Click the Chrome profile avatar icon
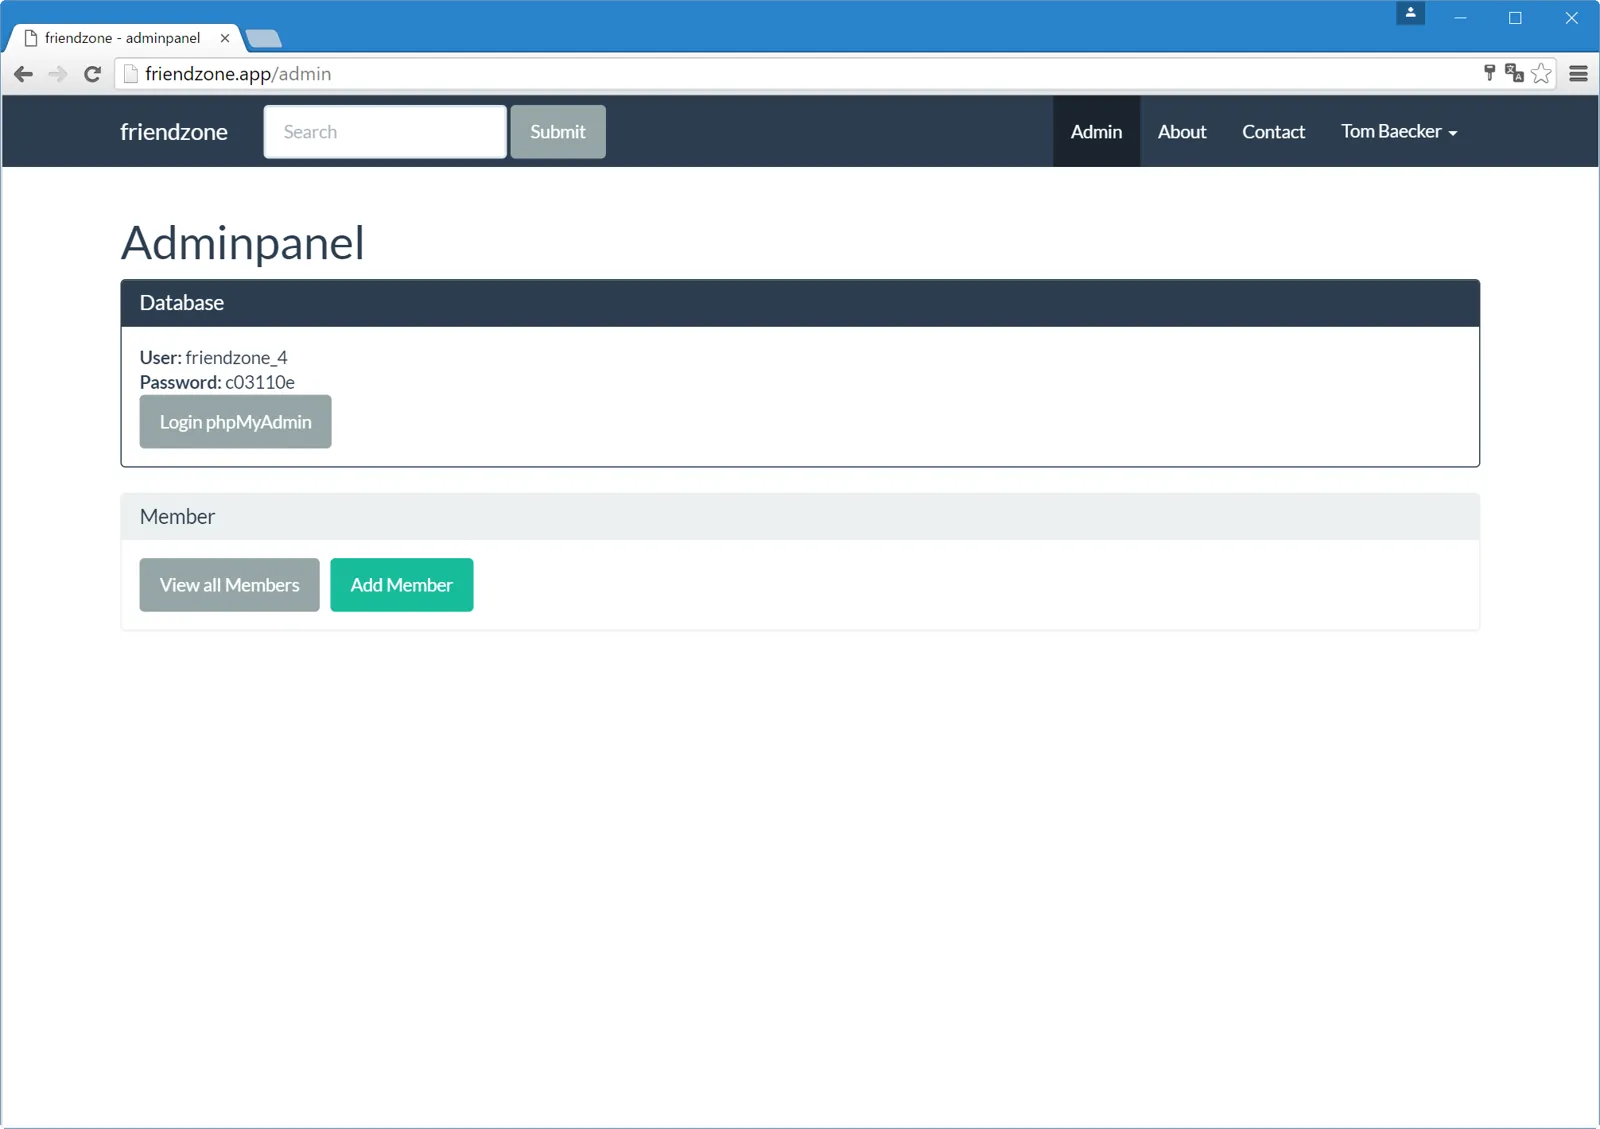 pyautogui.click(x=1410, y=13)
